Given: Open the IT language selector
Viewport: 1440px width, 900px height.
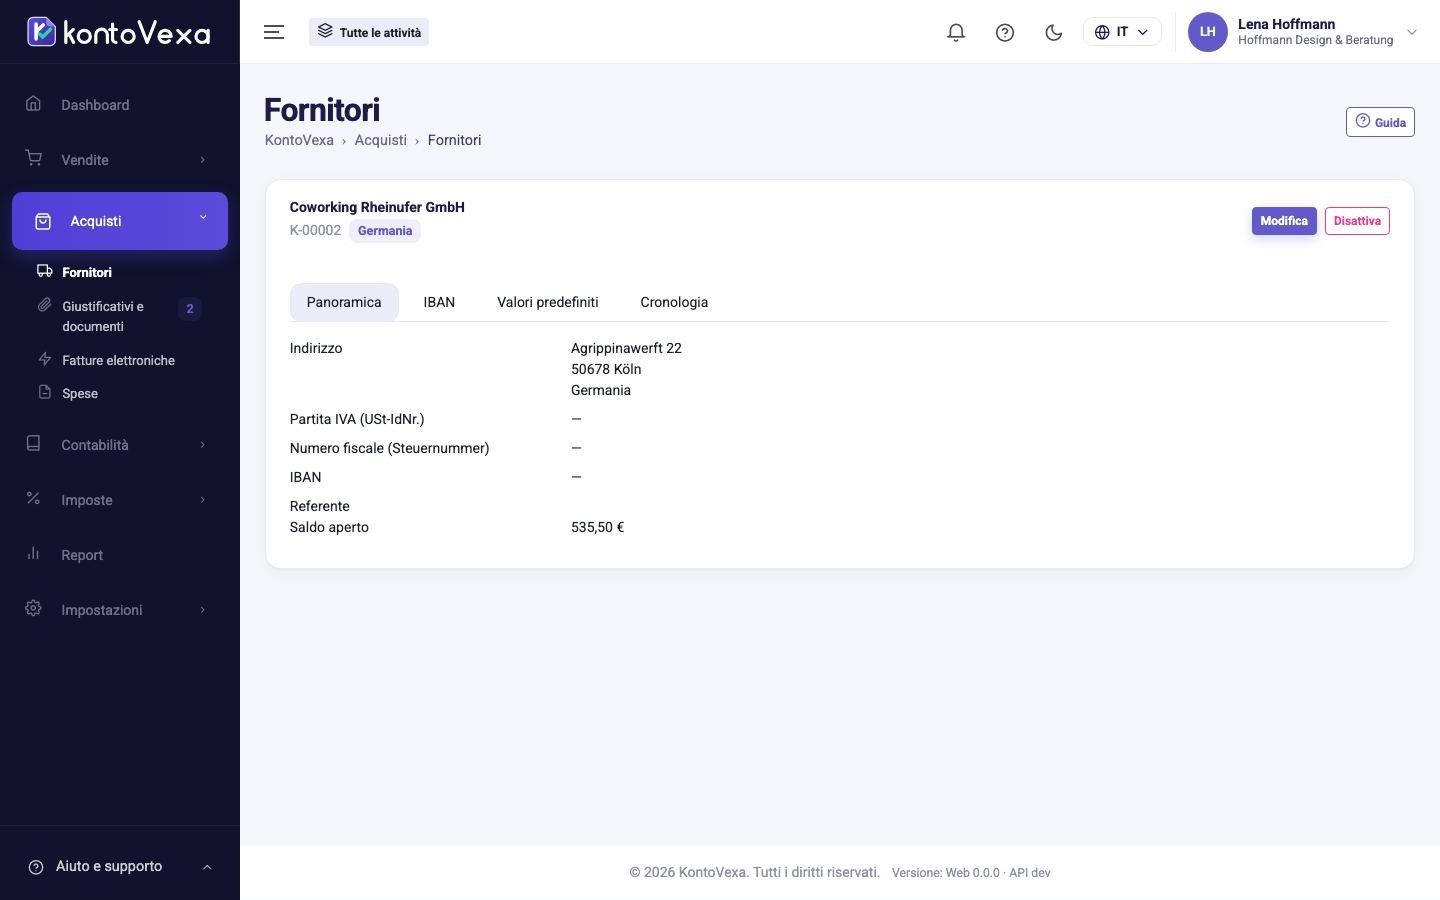Looking at the screenshot, I should (1122, 32).
